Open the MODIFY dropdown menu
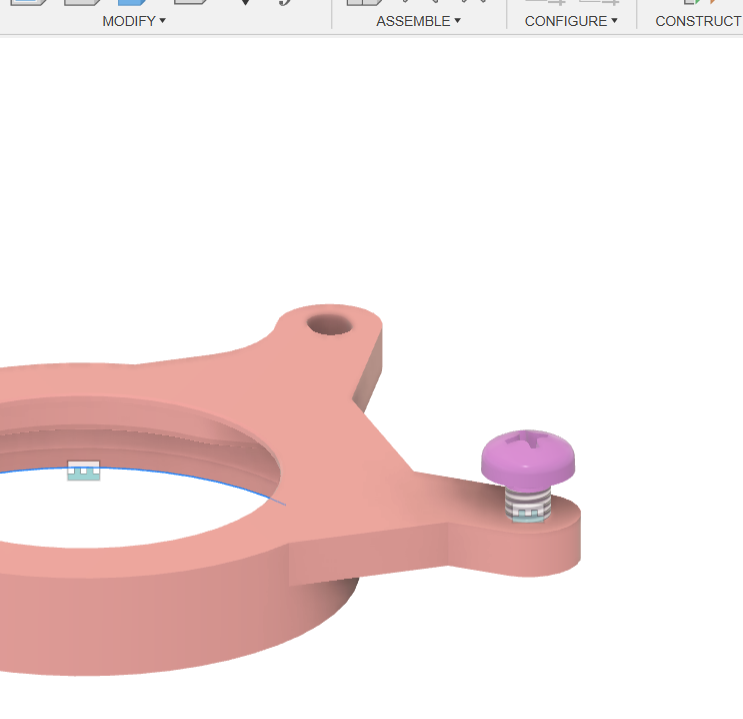 click(134, 21)
